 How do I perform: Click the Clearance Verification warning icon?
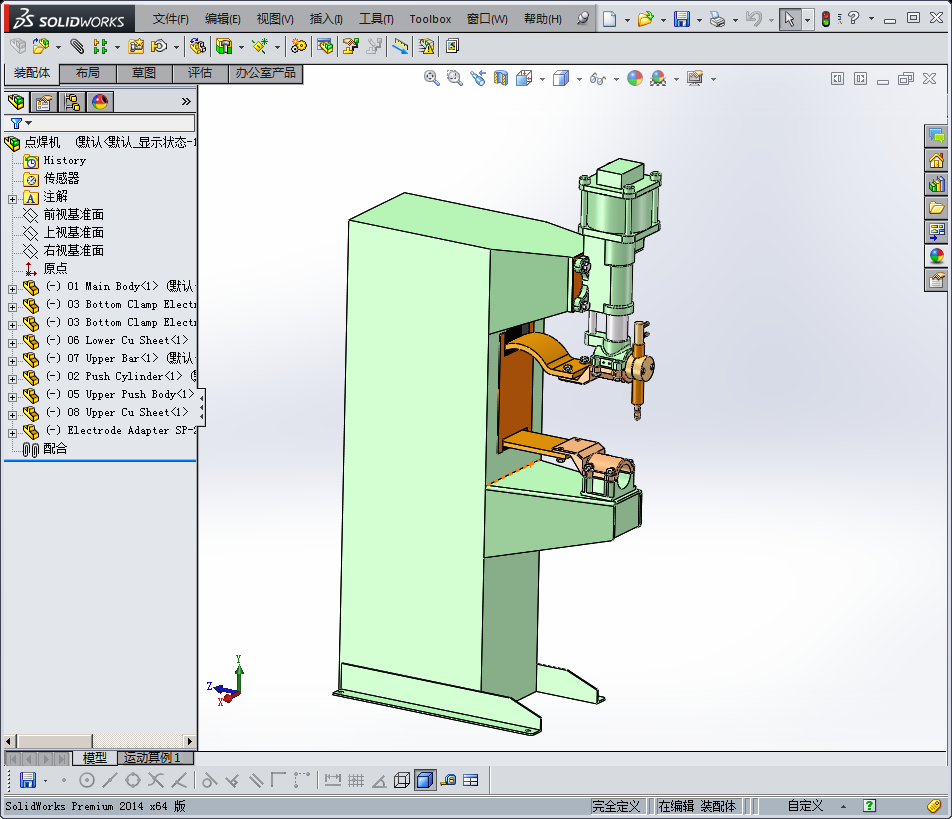point(426,46)
